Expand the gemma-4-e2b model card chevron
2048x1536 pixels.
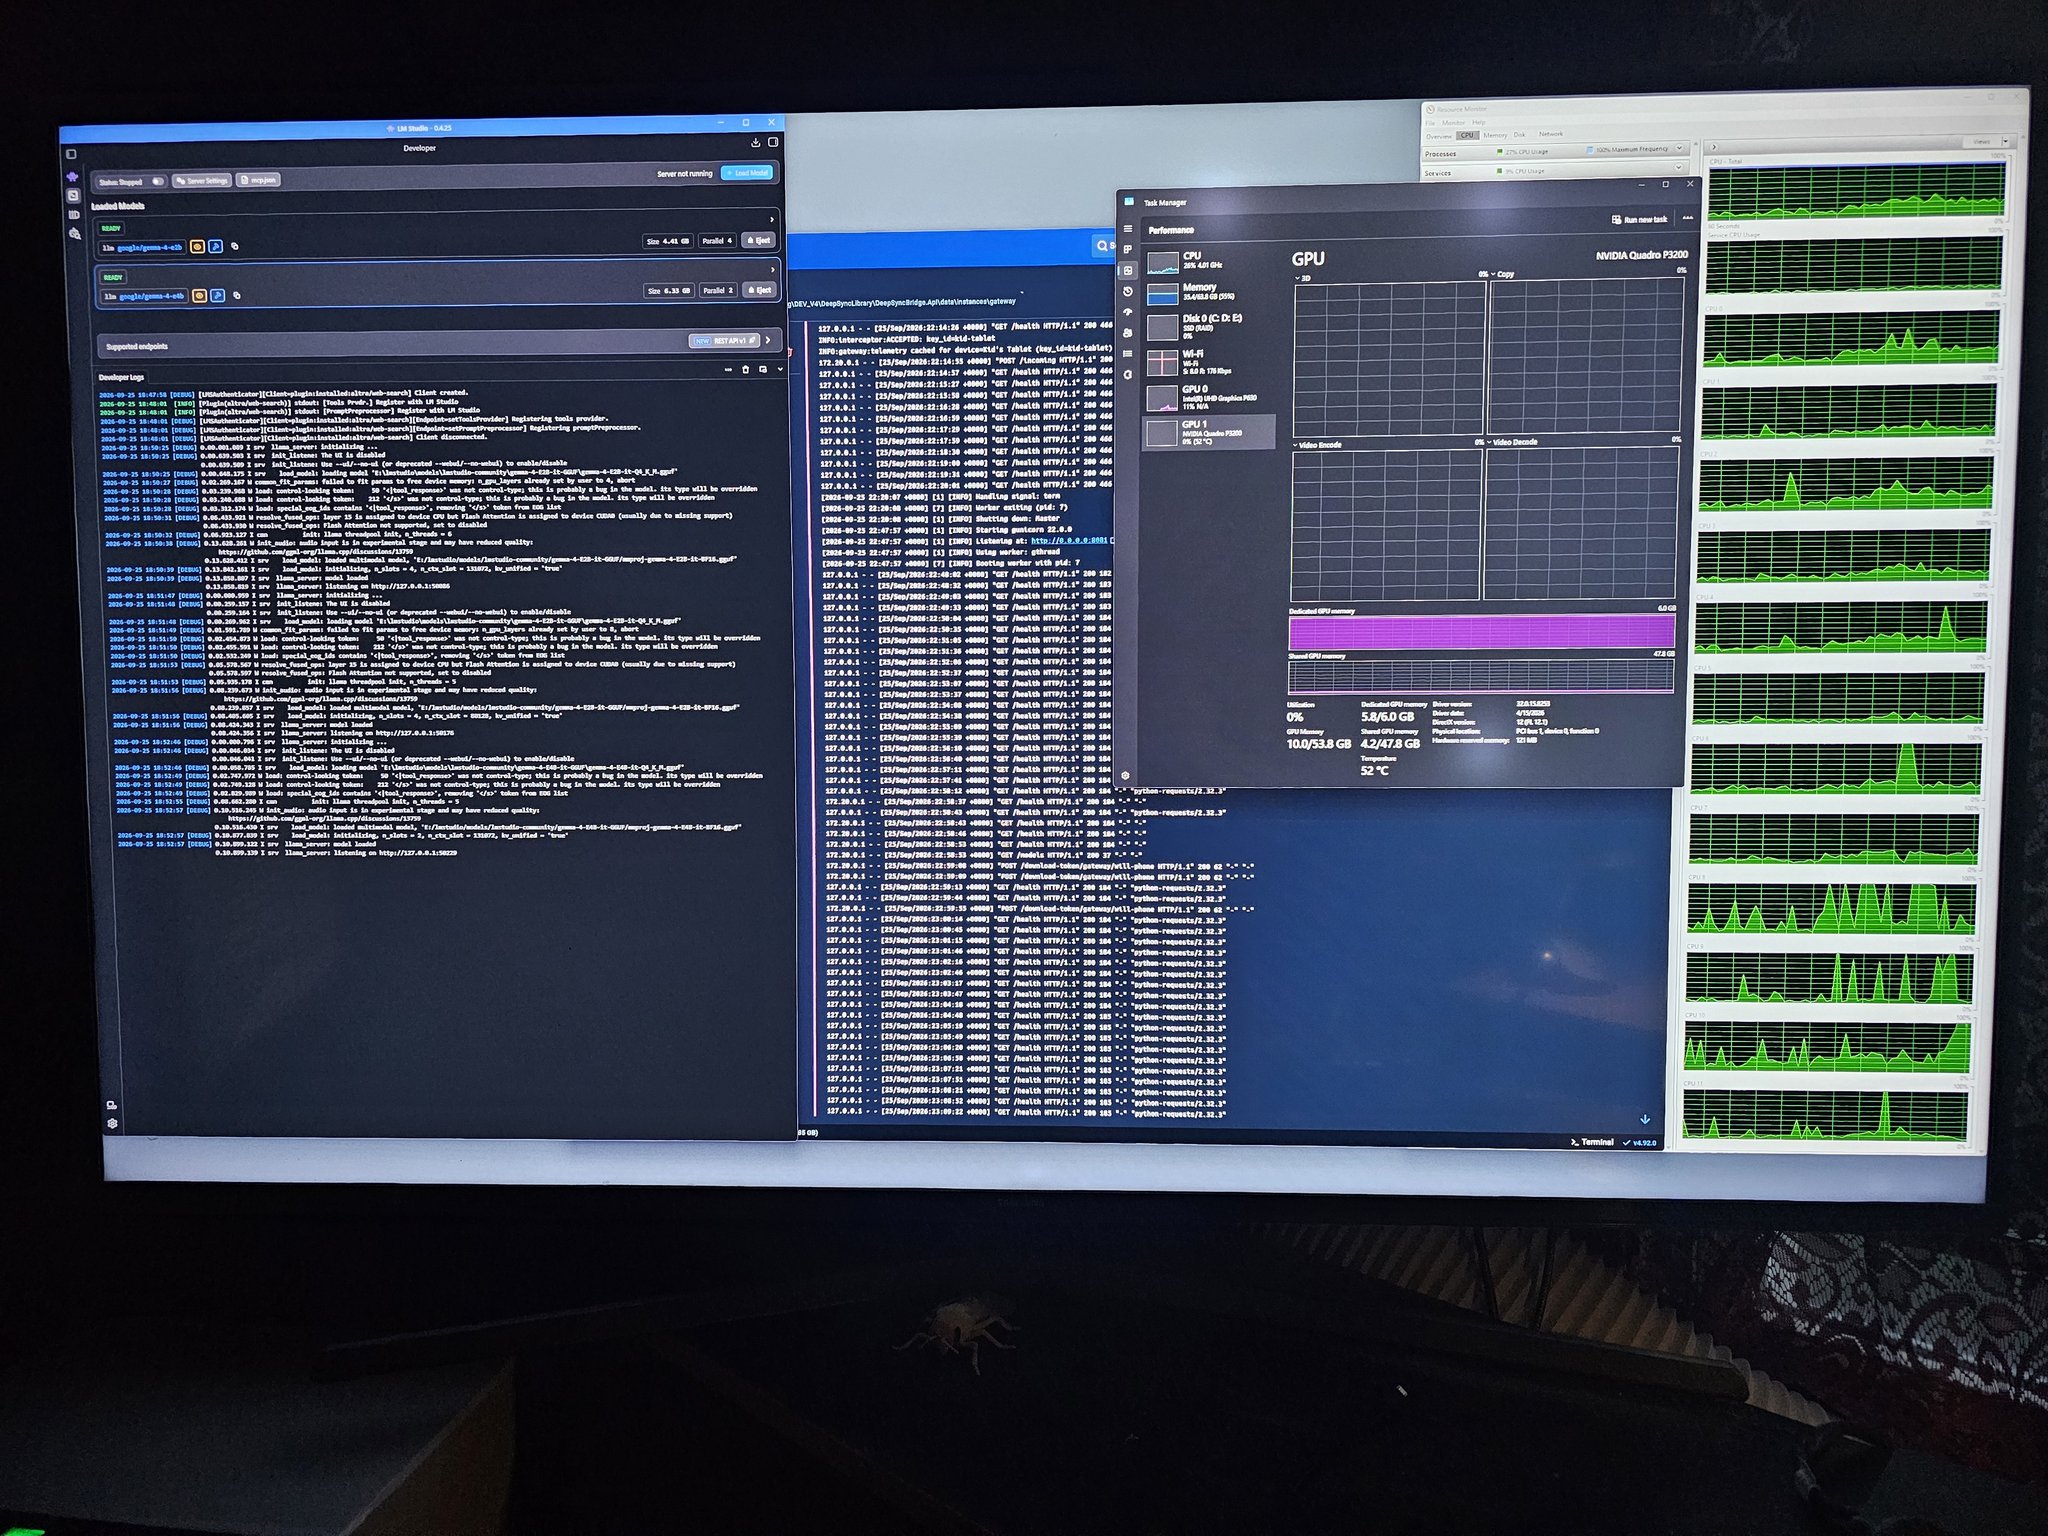772,219
